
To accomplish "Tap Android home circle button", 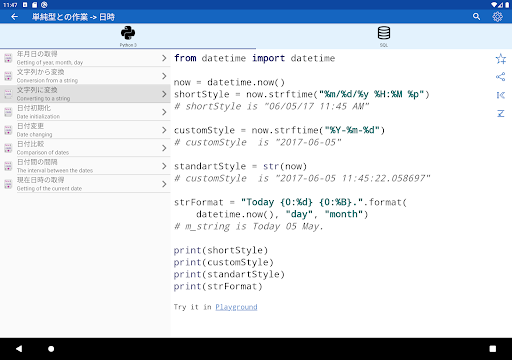I will (x=51, y=349).
